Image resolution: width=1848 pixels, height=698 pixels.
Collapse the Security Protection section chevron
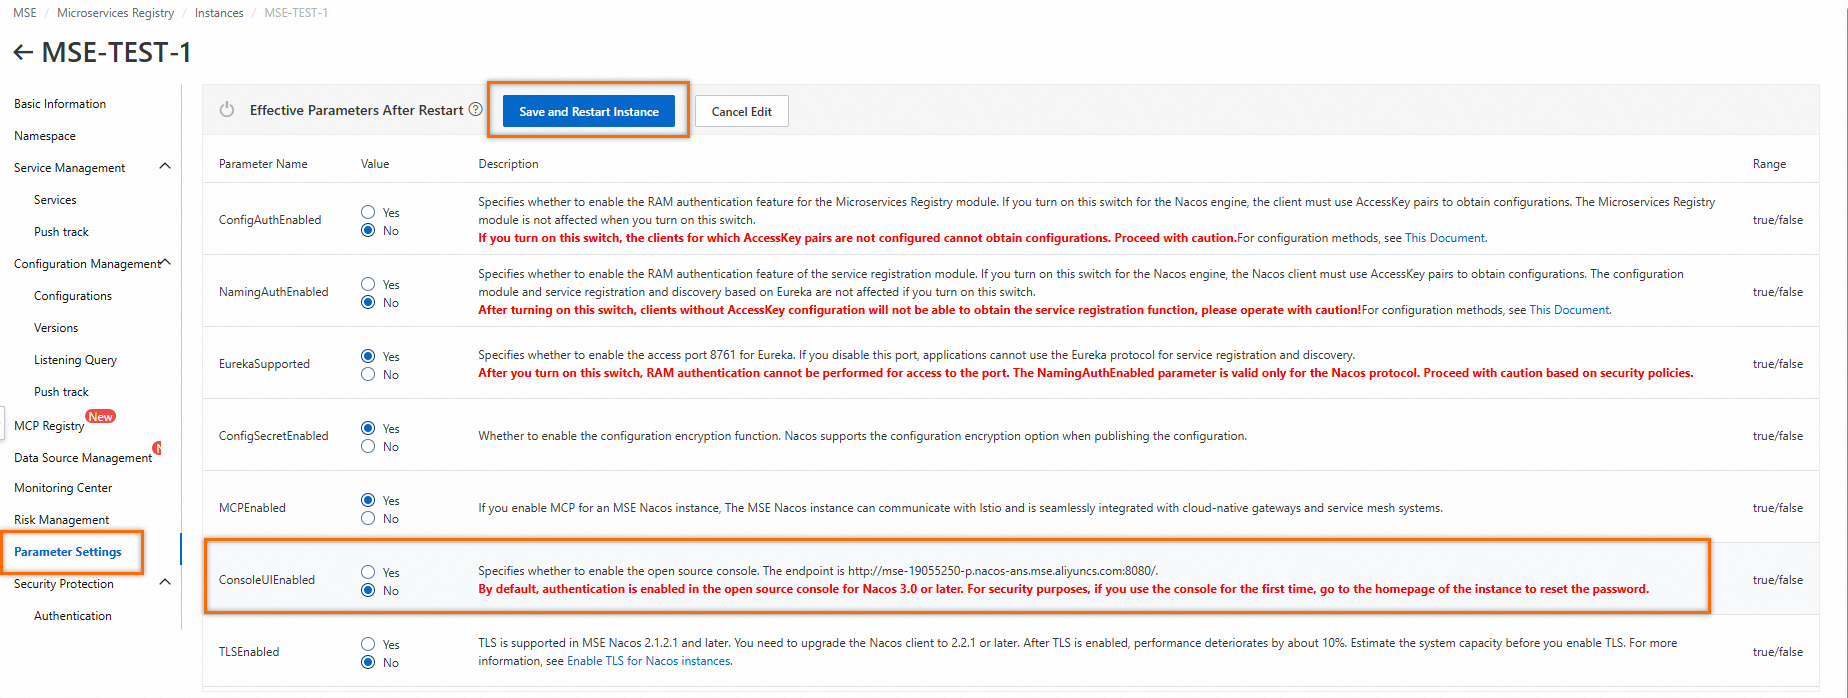click(165, 582)
